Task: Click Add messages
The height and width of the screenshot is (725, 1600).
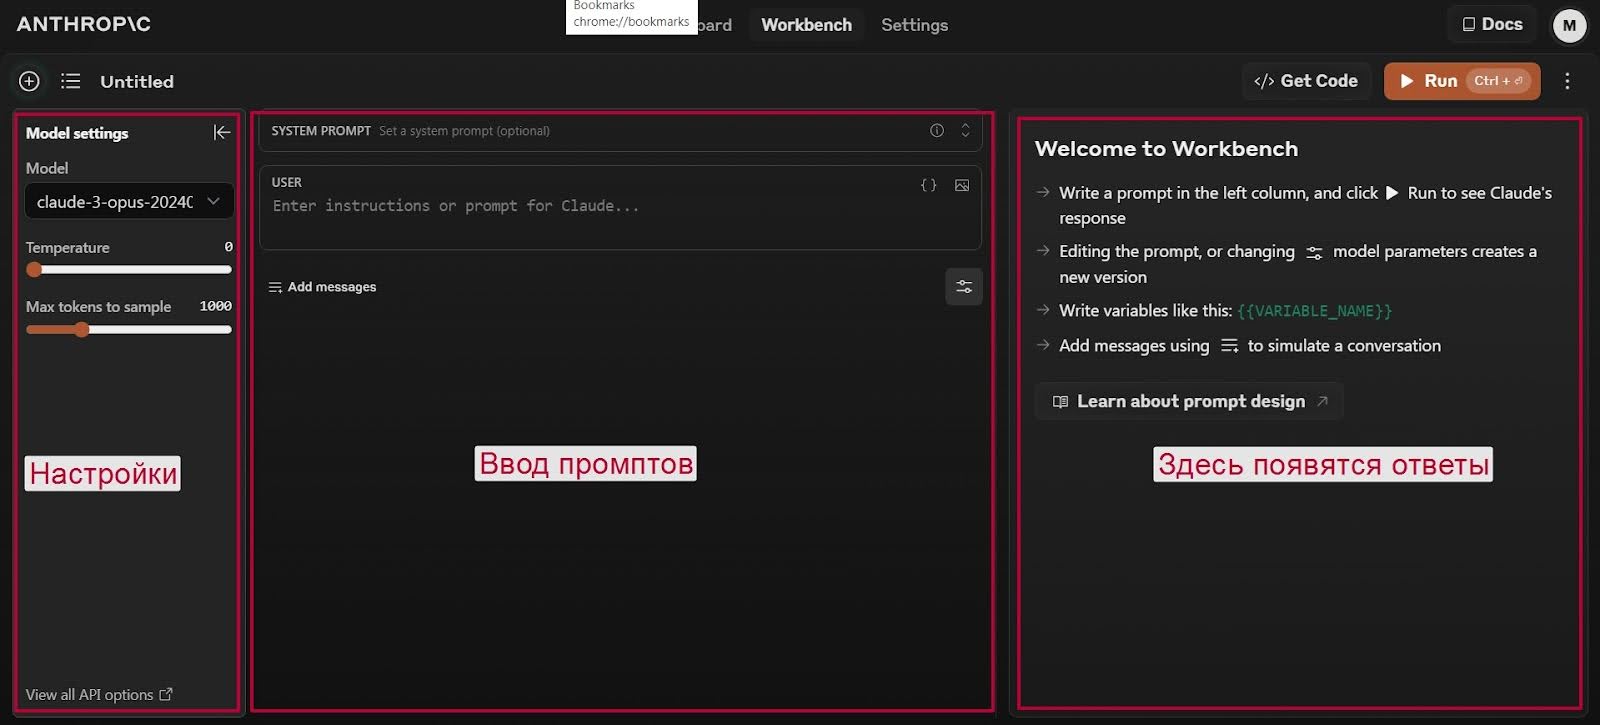Action: 322,287
